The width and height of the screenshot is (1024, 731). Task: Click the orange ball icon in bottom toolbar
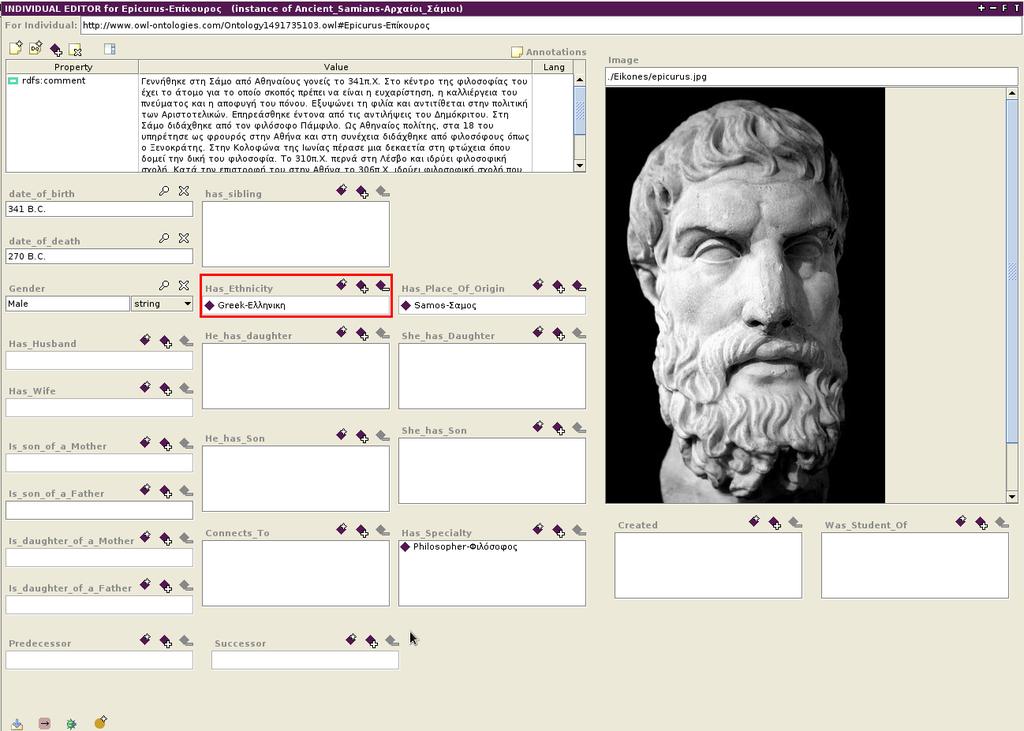tap(100, 722)
